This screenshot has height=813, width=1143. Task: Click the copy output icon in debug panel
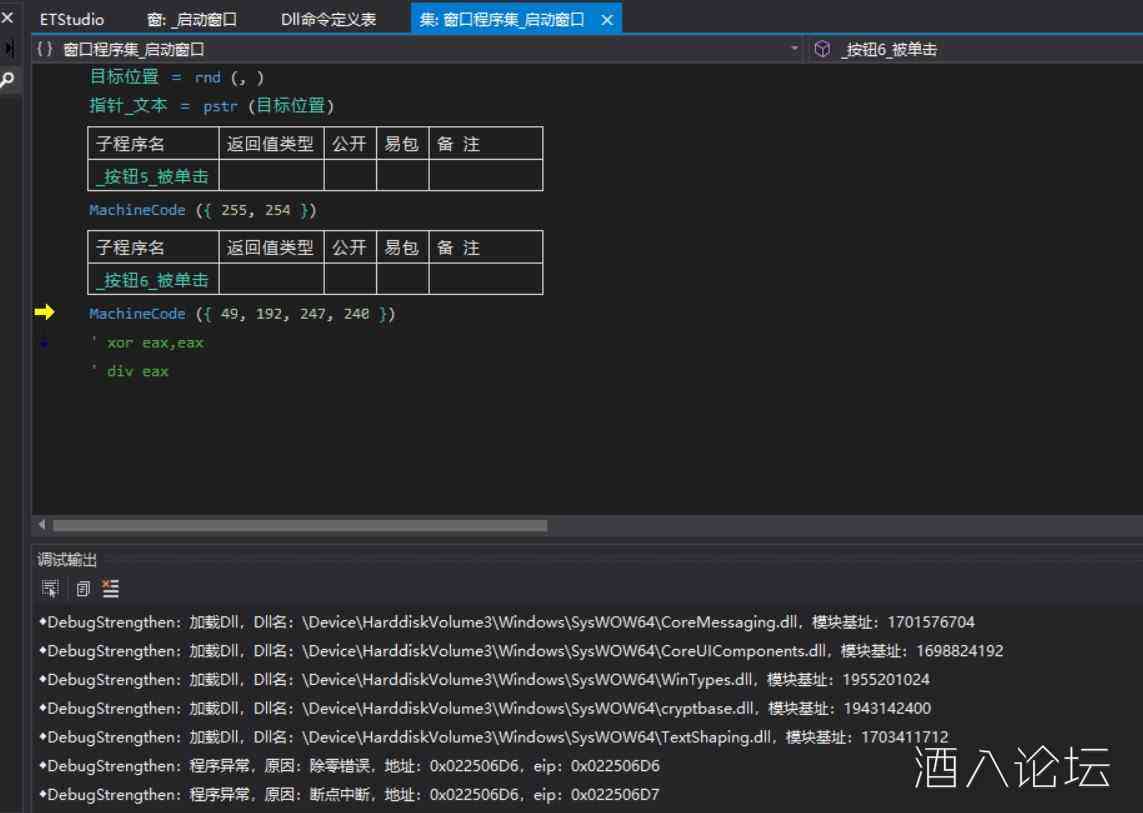82,589
